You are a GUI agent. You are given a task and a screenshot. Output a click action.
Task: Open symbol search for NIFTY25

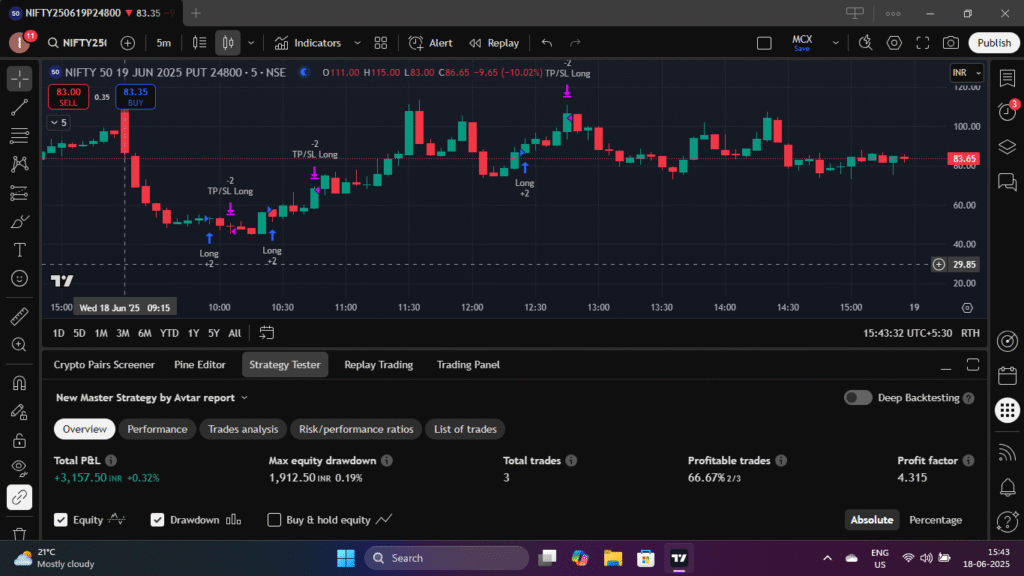pyautogui.click(x=78, y=43)
